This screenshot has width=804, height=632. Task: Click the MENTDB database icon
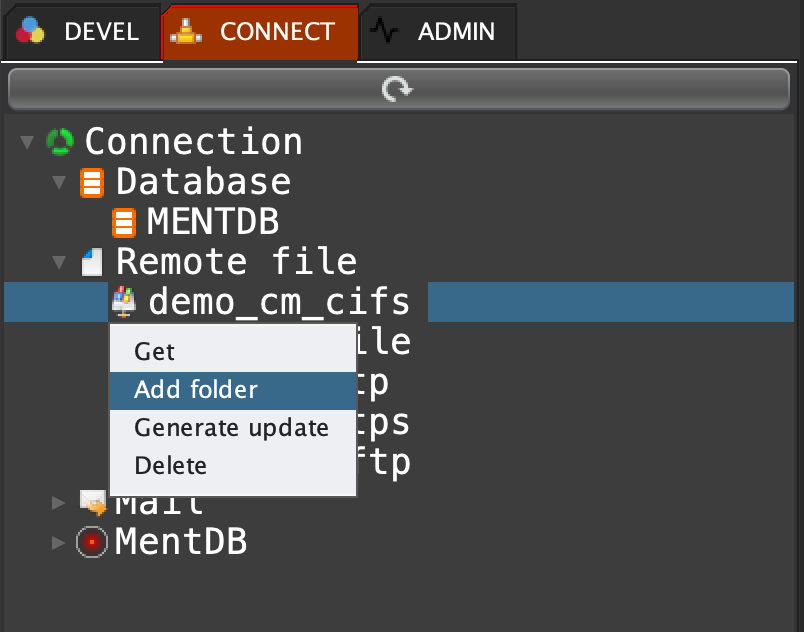point(124,222)
